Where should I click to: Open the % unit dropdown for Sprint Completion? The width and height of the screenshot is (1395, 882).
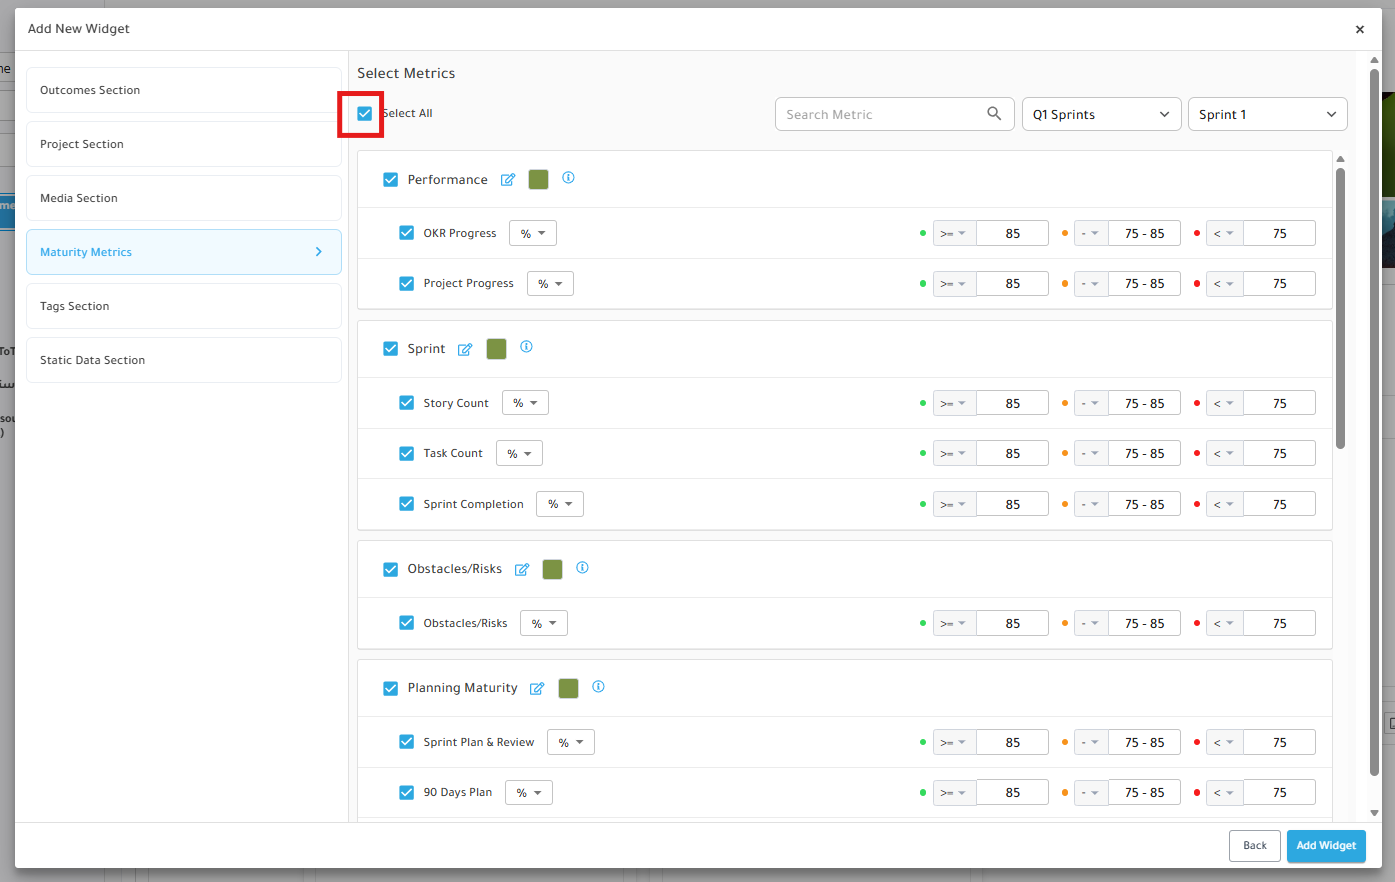[x=560, y=504]
